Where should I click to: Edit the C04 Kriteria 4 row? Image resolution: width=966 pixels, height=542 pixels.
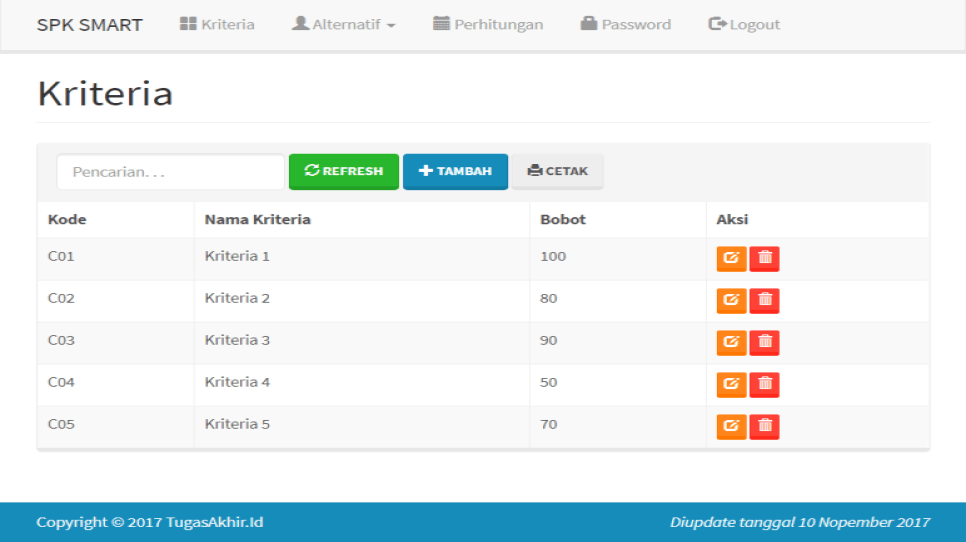[x=731, y=384]
